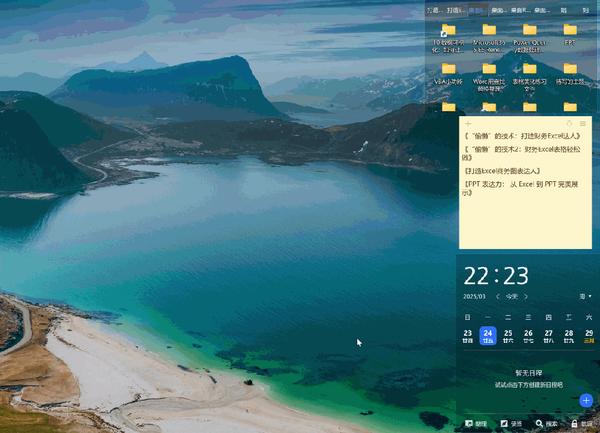Click the 22:23 clock display

[x=496, y=276]
